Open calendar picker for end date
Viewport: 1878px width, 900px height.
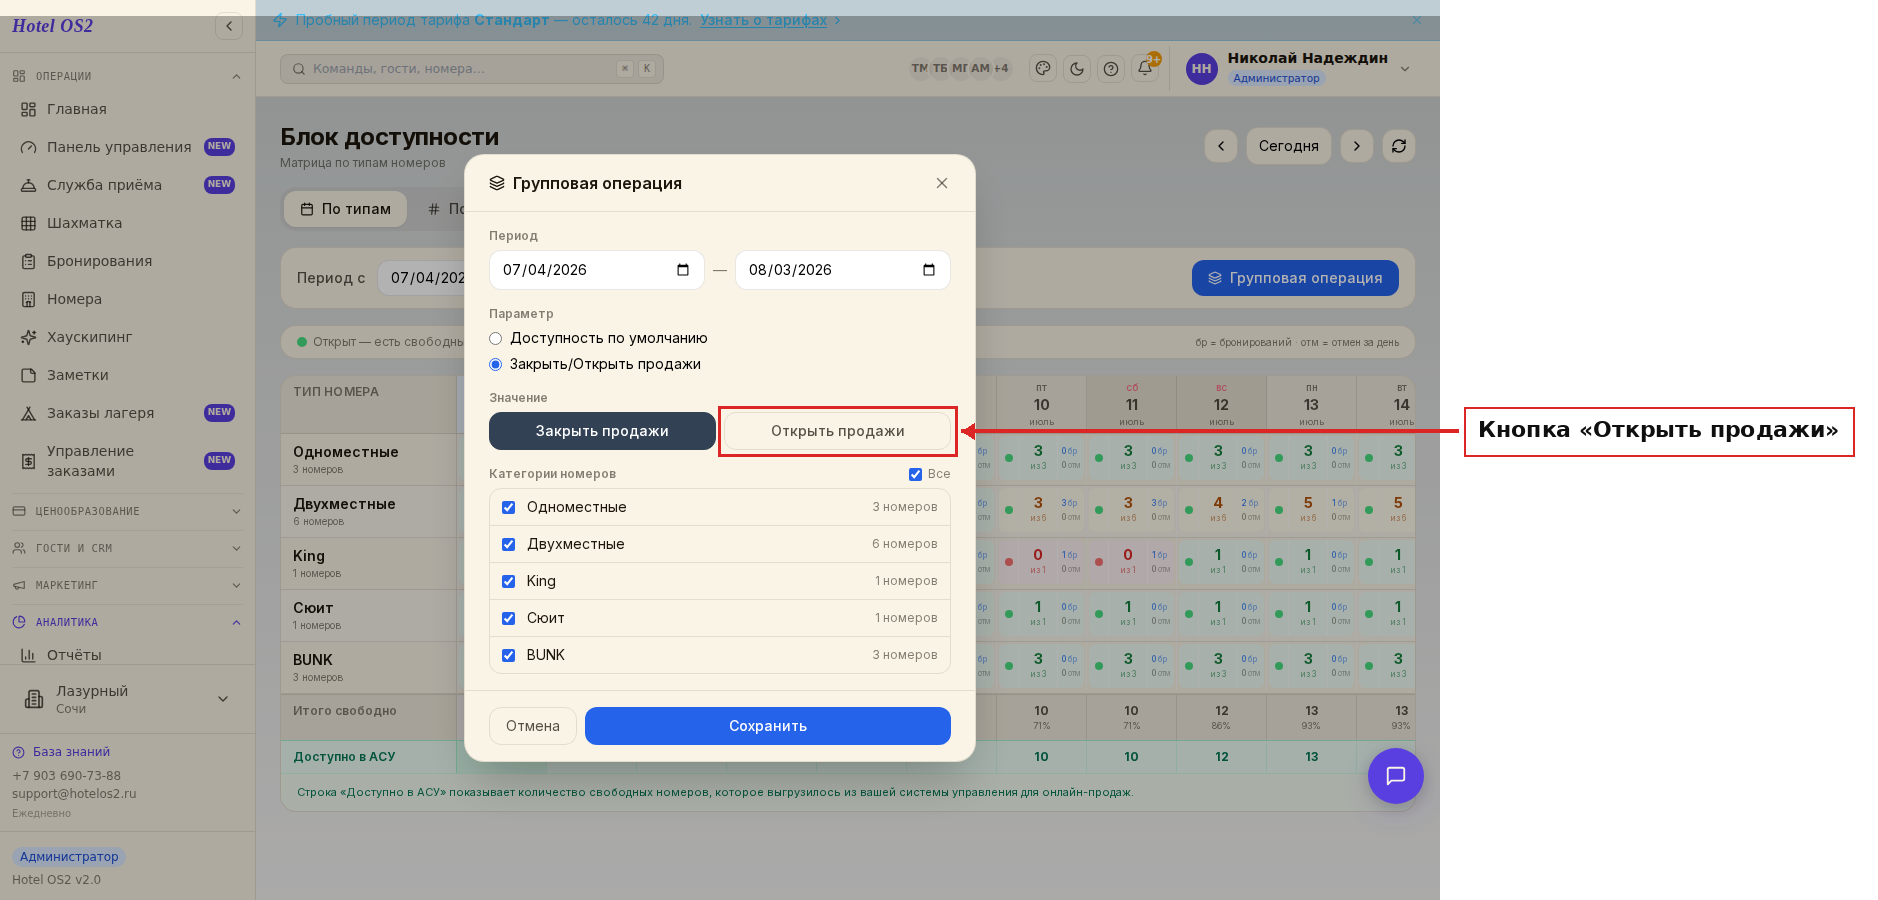coord(929,270)
